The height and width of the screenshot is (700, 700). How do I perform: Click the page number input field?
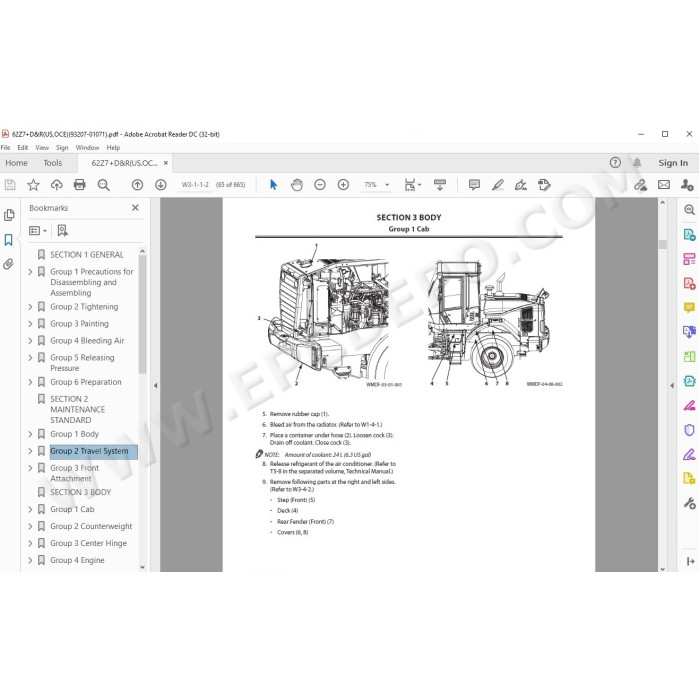[x=195, y=184]
